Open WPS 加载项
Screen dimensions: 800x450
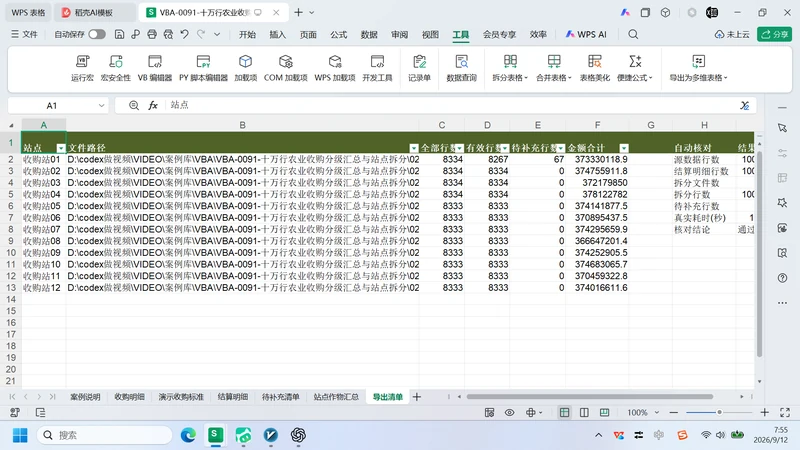(x=335, y=68)
